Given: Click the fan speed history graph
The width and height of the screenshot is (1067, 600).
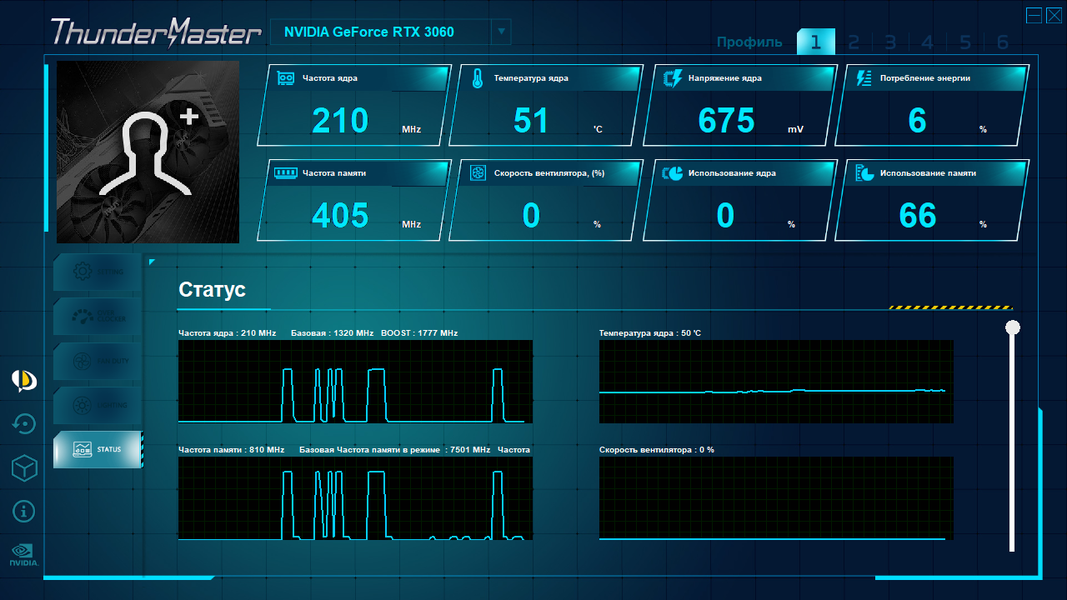Looking at the screenshot, I should (776, 499).
